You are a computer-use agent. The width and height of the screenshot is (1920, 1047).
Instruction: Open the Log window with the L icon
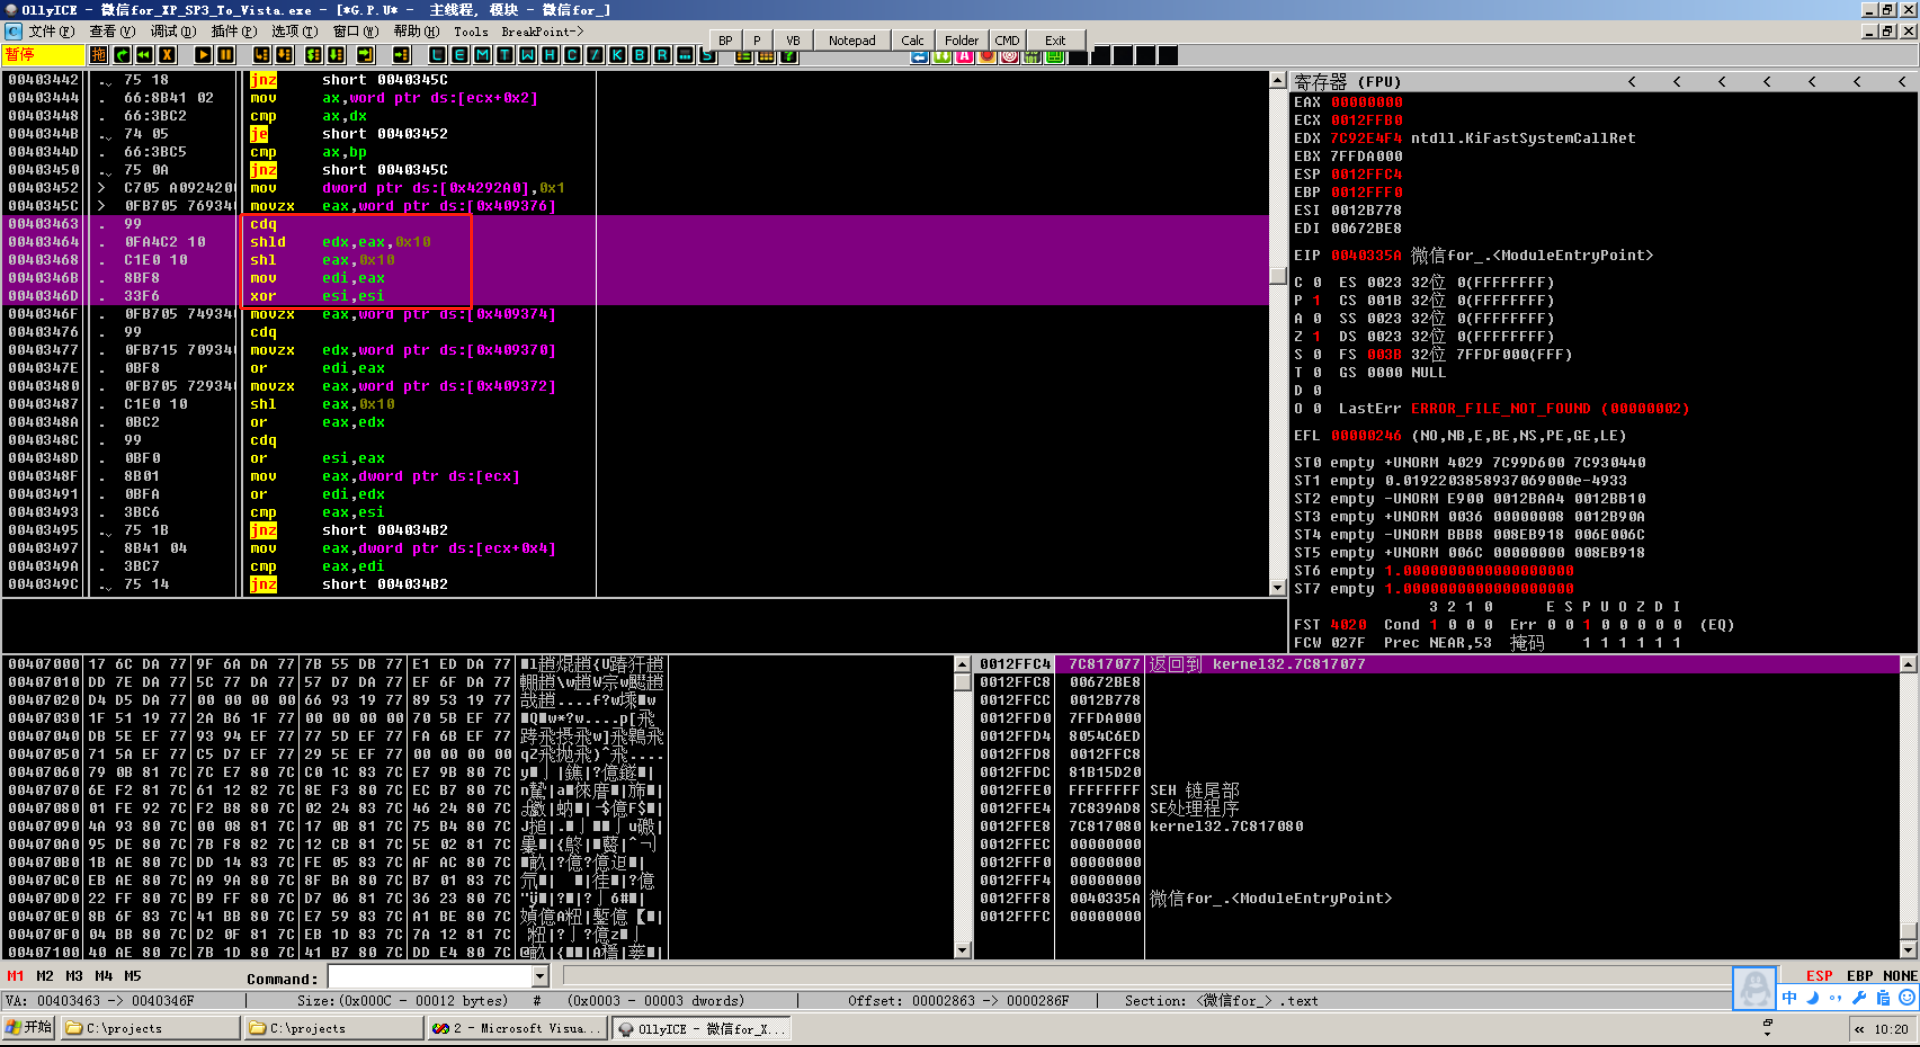(437, 55)
